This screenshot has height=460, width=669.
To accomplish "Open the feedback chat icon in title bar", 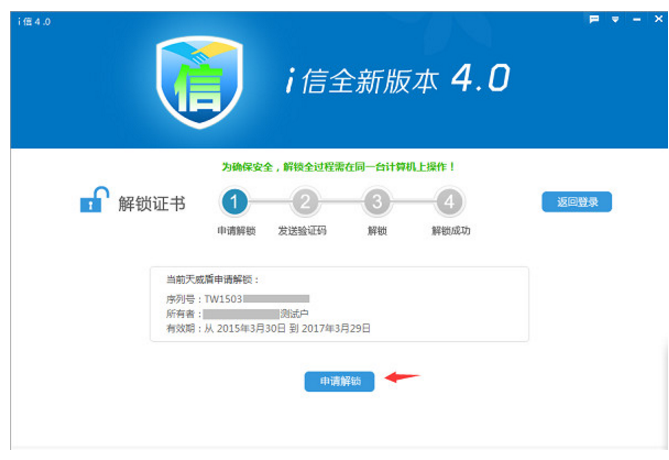I will [x=594, y=19].
